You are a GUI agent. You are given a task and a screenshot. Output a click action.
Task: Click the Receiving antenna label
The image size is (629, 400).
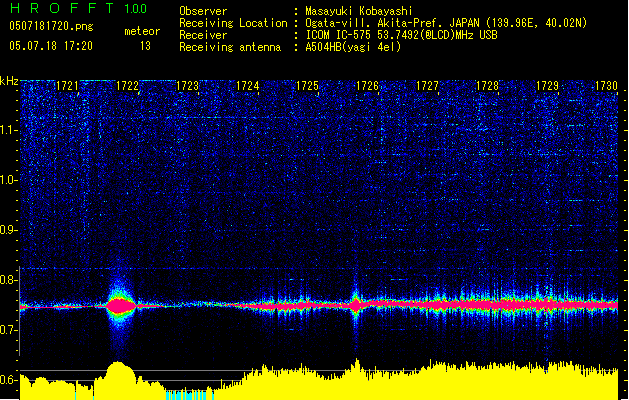(230, 47)
